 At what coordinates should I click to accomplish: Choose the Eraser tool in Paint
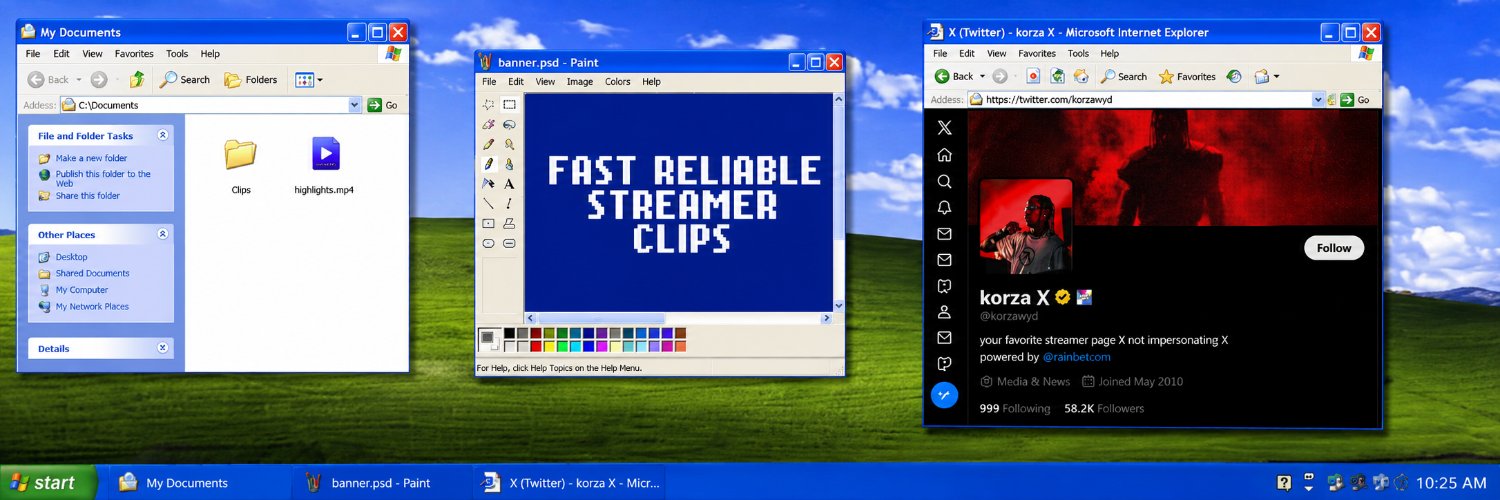pyautogui.click(x=489, y=125)
